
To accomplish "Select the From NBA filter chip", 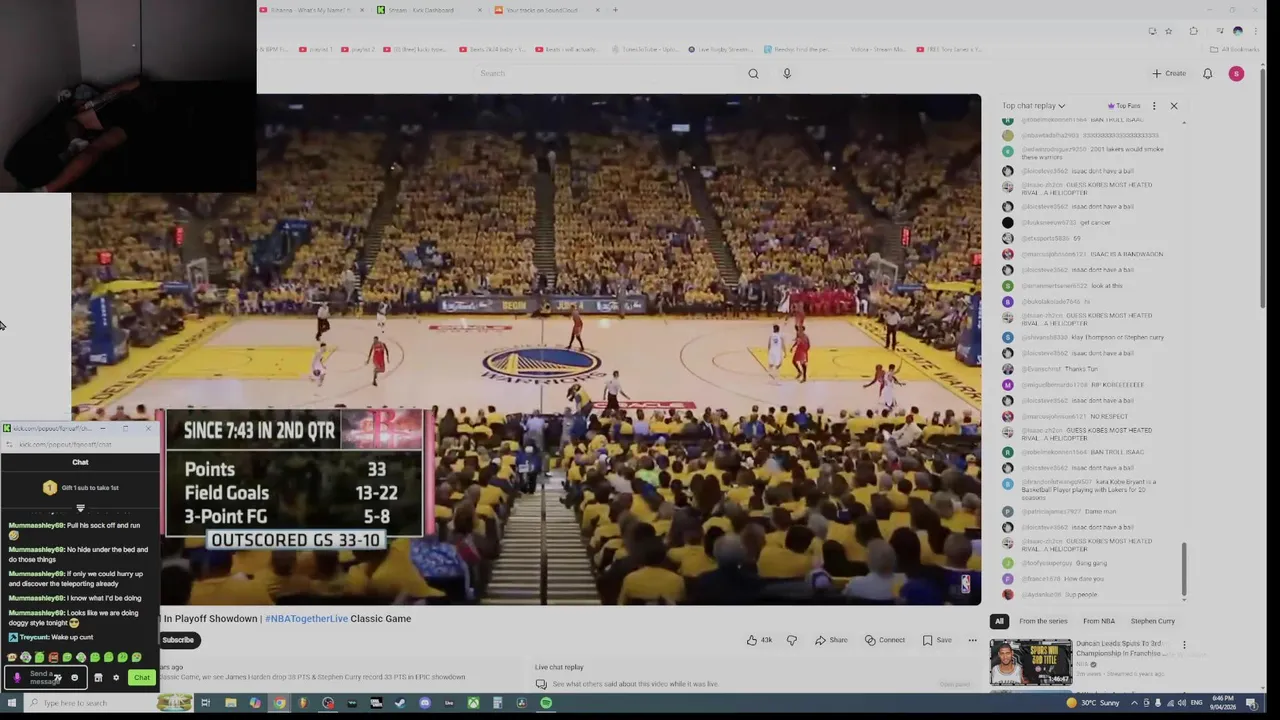I will (1099, 621).
